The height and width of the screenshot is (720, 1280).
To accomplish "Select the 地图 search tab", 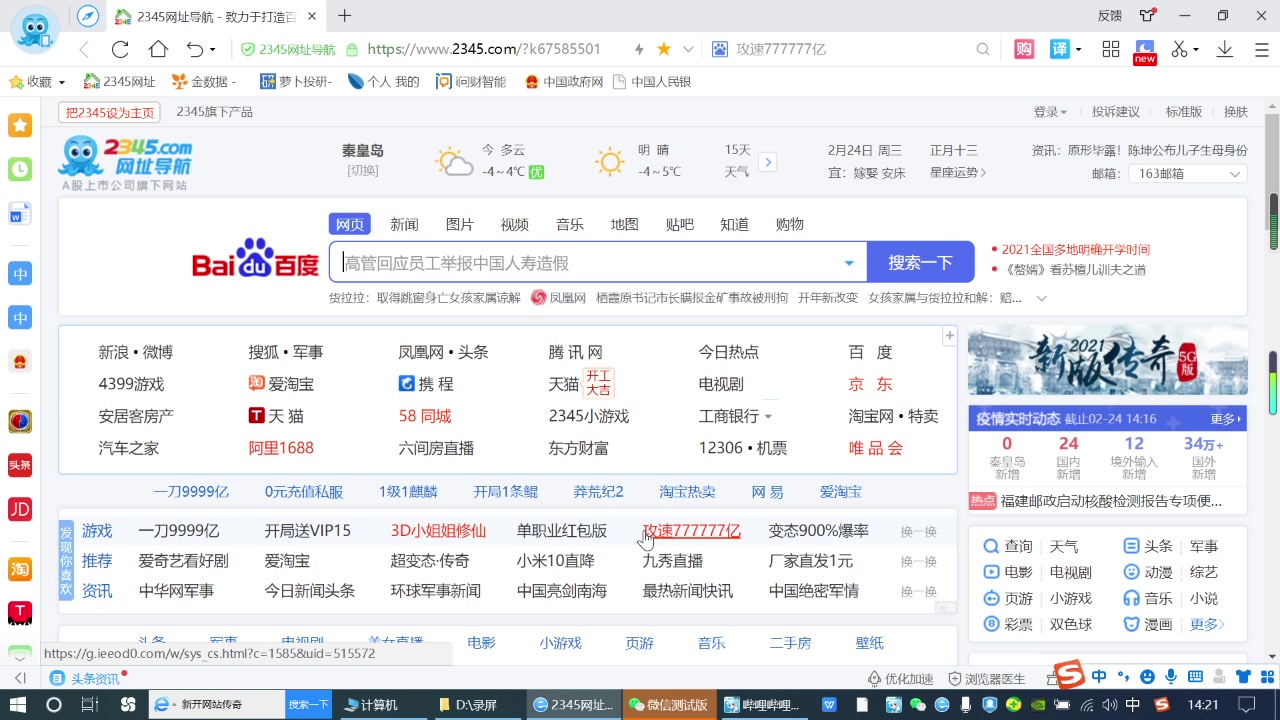I will [x=624, y=224].
